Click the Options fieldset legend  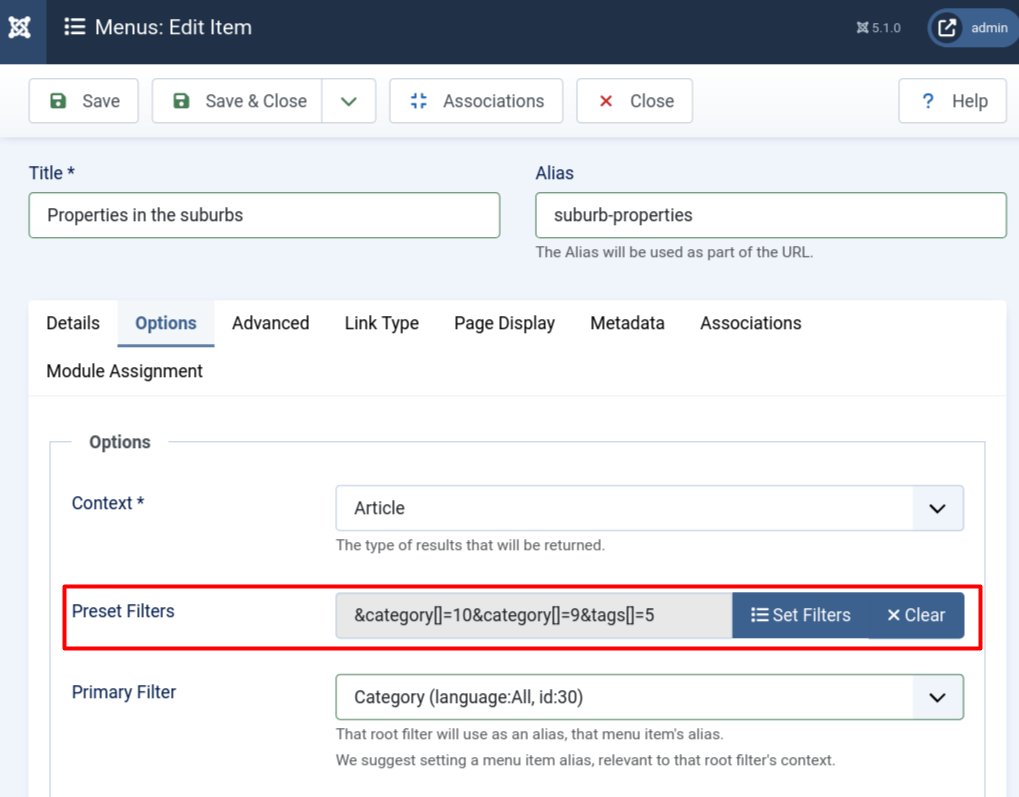pyautogui.click(x=120, y=442)
